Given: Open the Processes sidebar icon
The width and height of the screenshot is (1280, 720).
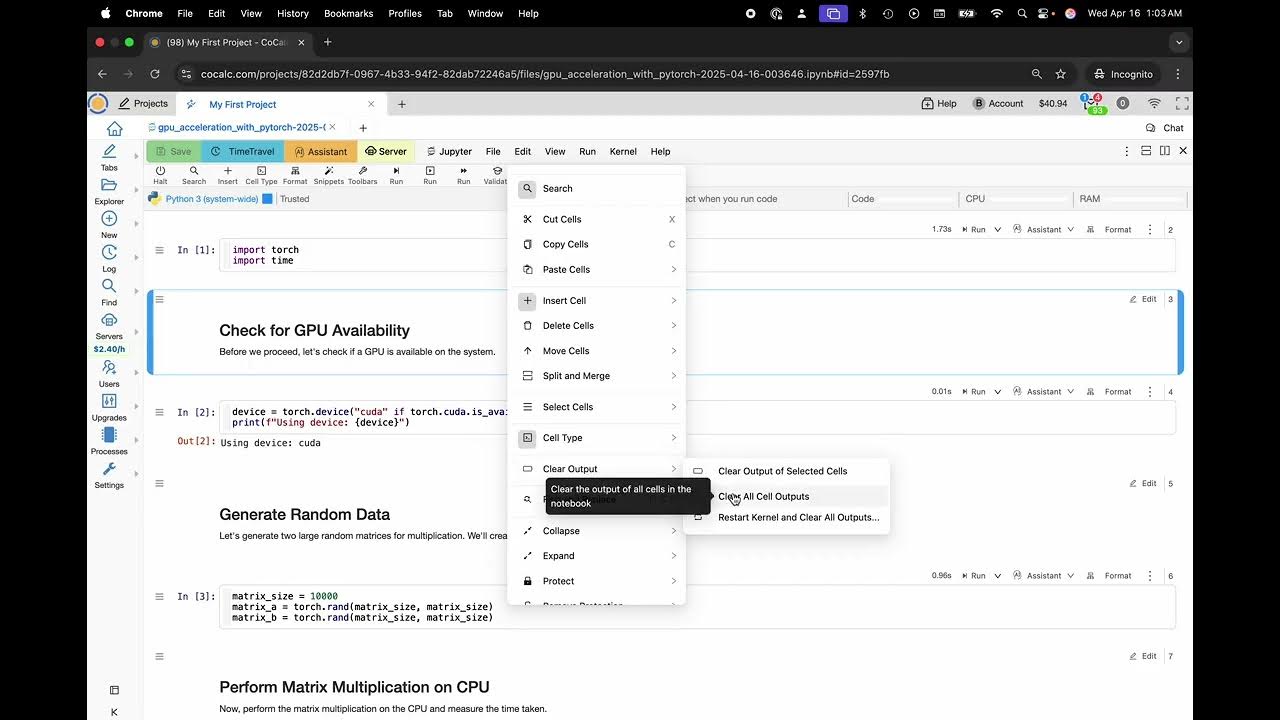Looking at the screenshot, I should tap(109, 440).
